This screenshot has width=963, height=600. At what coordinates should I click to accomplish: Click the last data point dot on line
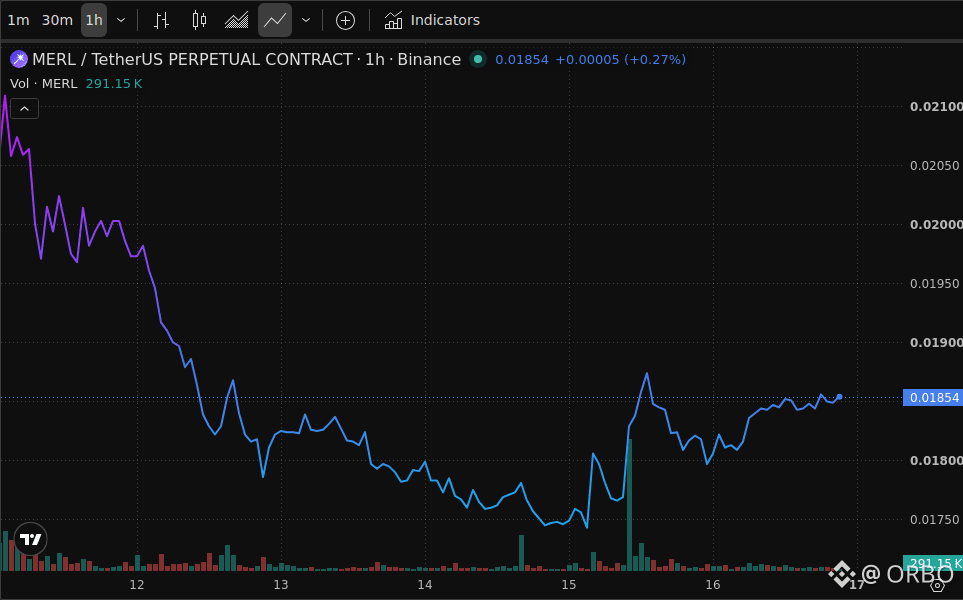pyautogui.click(x=840, y=397)
